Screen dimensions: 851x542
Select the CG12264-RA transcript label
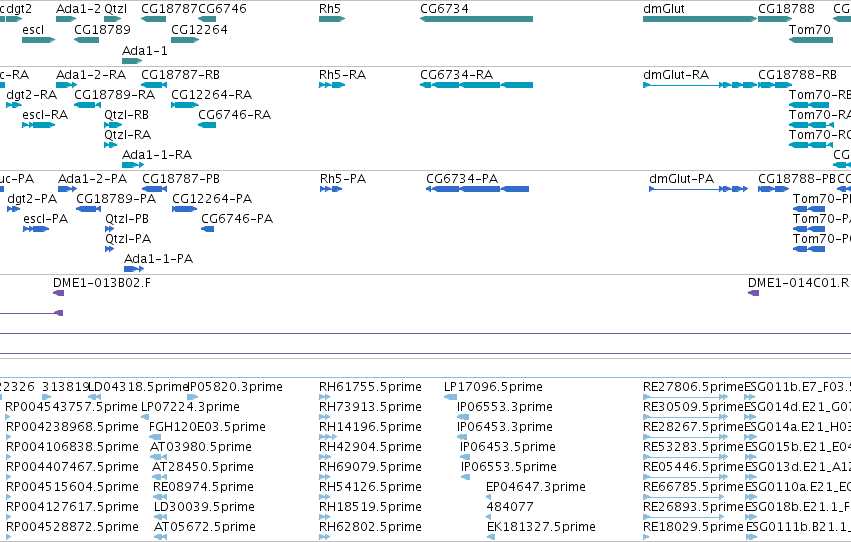click(x=212, y=95)
